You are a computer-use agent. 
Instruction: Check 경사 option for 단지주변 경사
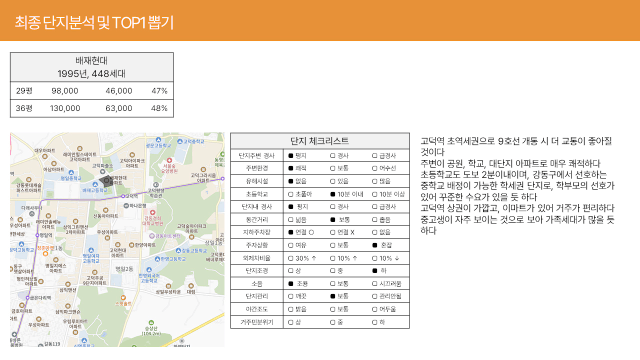333,156
